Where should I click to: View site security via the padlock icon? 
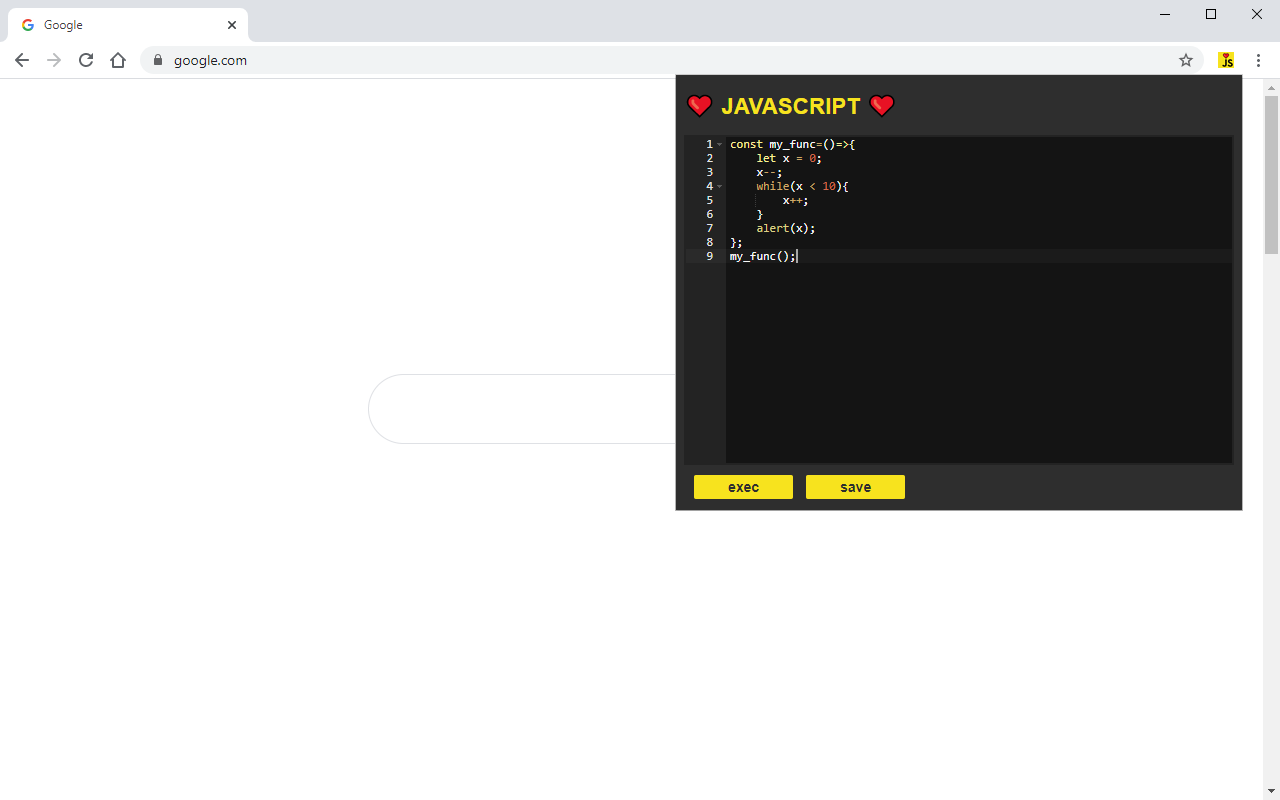[157, 60]
